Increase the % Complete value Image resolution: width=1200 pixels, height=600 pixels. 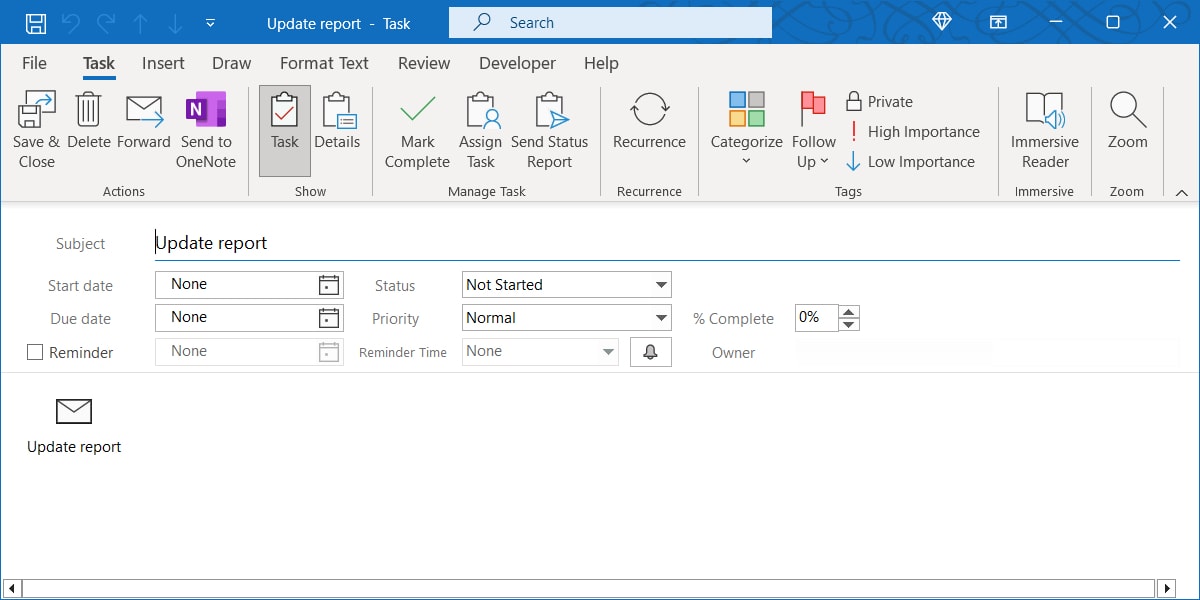[x=849, y=312]
